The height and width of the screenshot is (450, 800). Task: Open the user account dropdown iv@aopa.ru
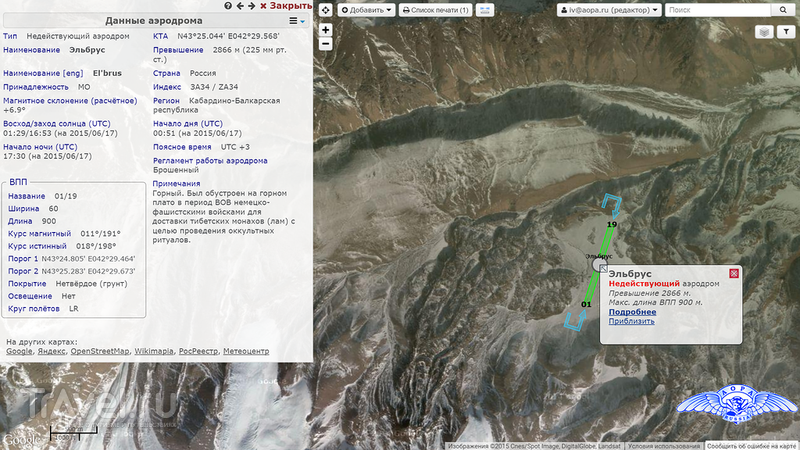(x=609, y=10)
